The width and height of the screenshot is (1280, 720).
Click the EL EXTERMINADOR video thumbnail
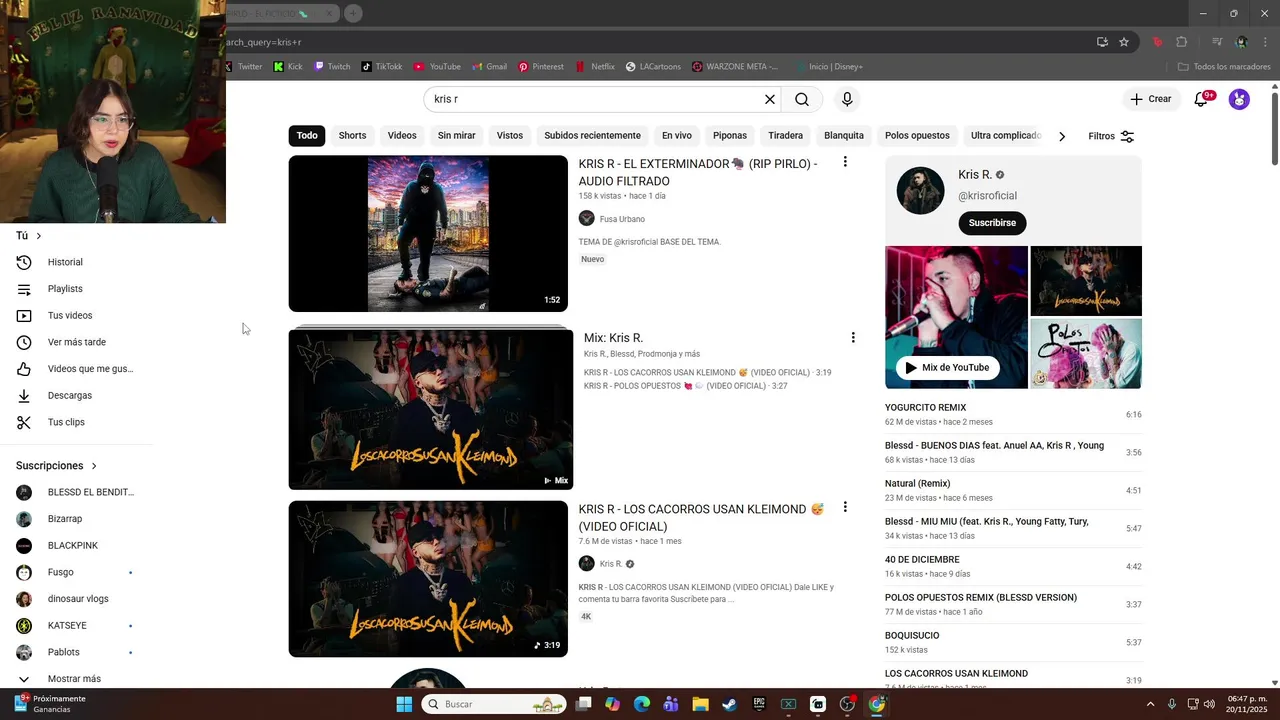click(x=428, y=233)
